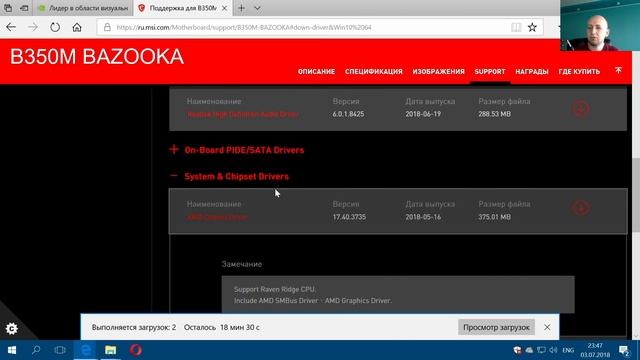The height and width of the screenshot is (360, 640).
Task: Open reading view book icon
Action: tap(516, 27)
